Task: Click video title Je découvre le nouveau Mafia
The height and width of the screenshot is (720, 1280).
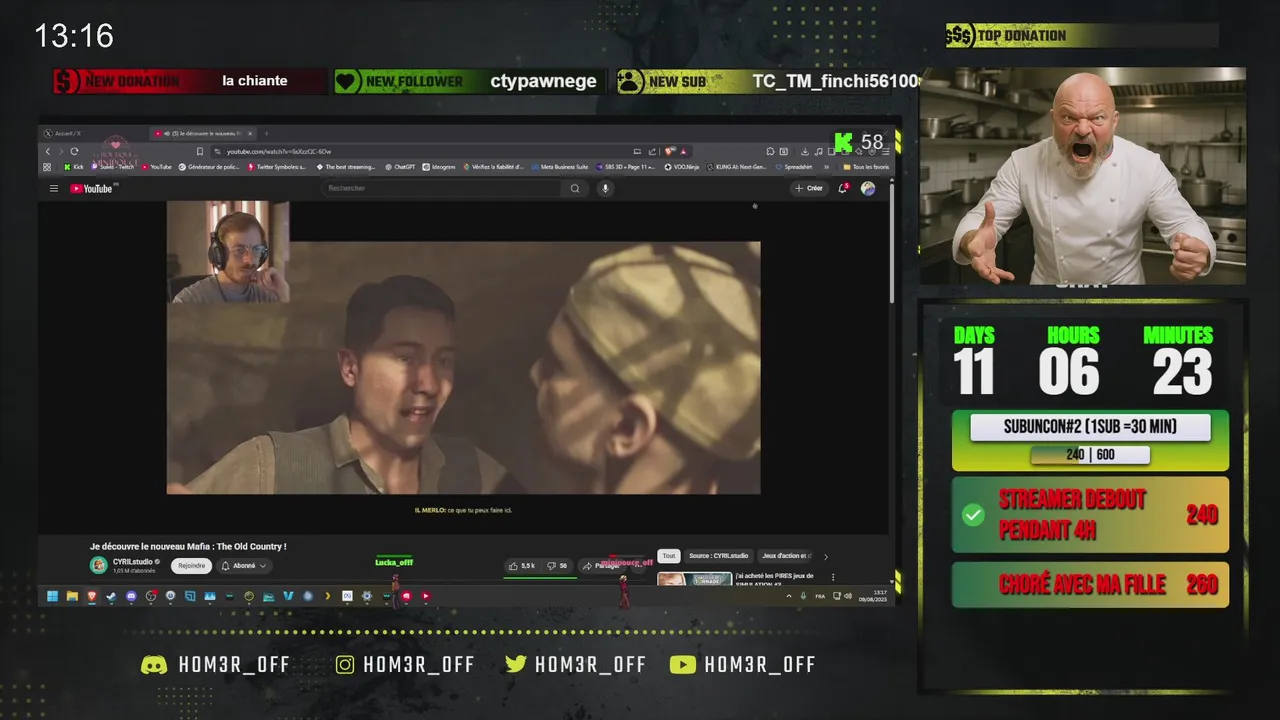Action: [x=188, y=547]
